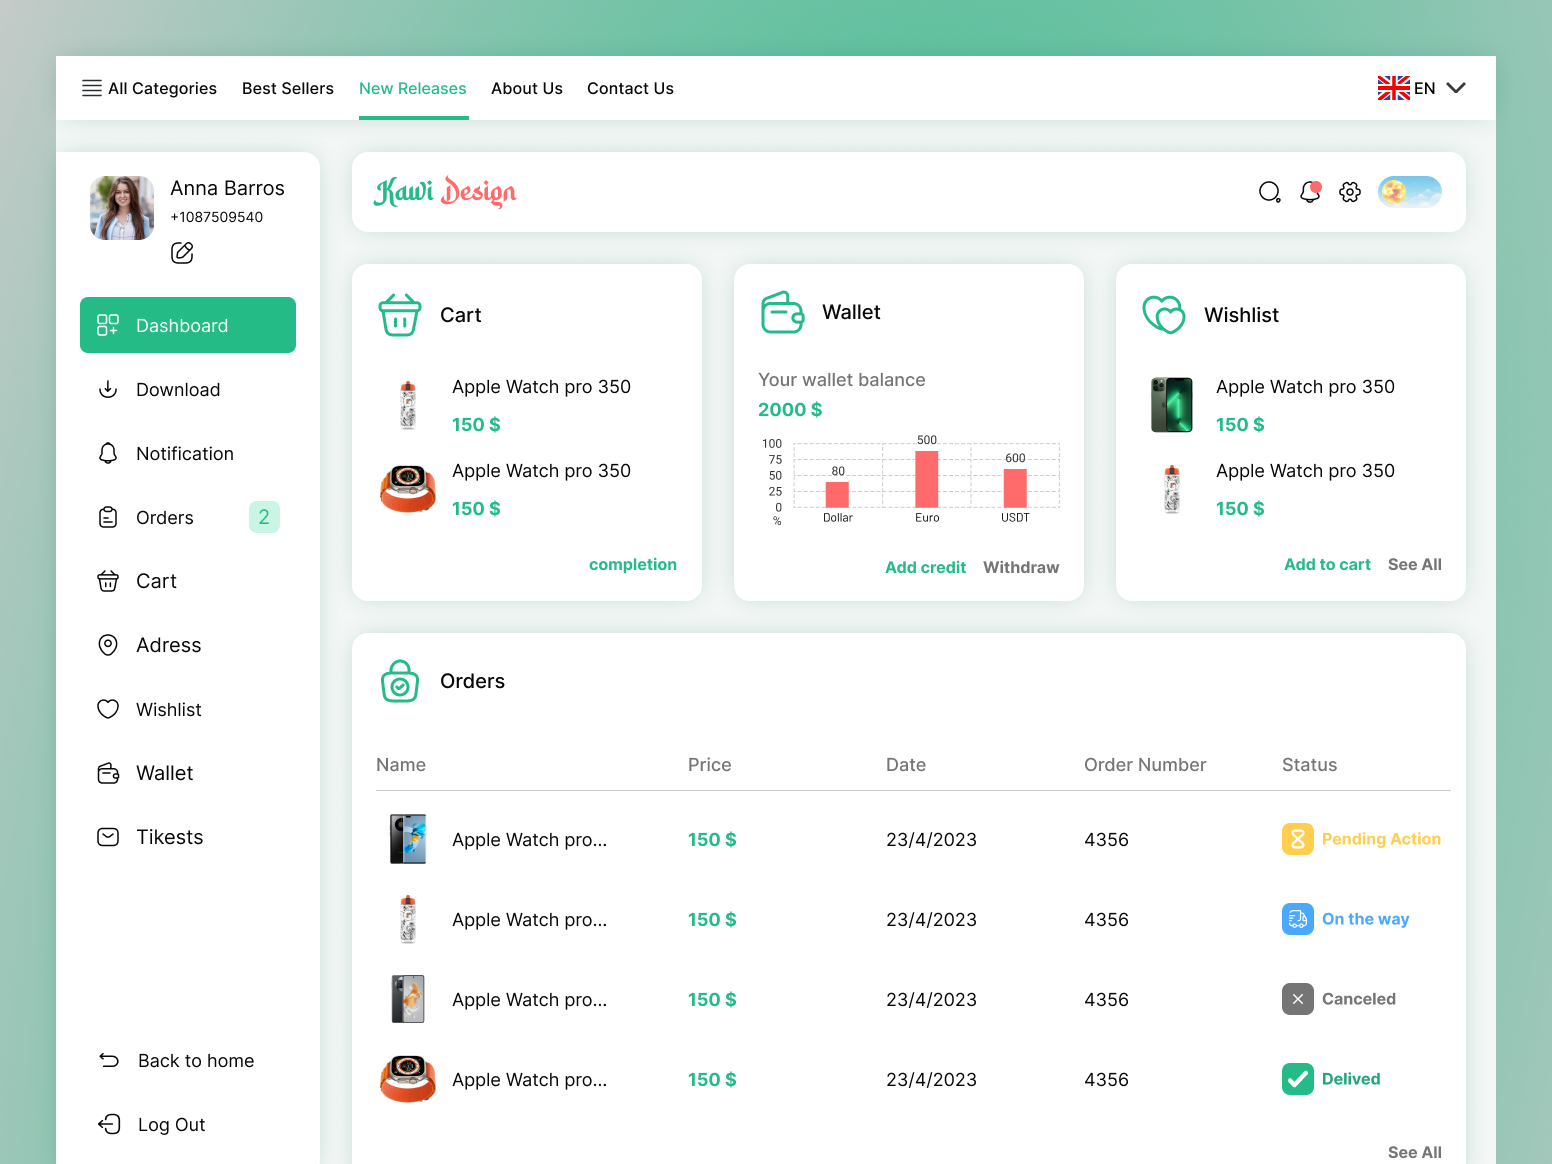Select the Dashboard entry in the sidebar
The width and height of the screenshot is (1552, 1164).
187,325
